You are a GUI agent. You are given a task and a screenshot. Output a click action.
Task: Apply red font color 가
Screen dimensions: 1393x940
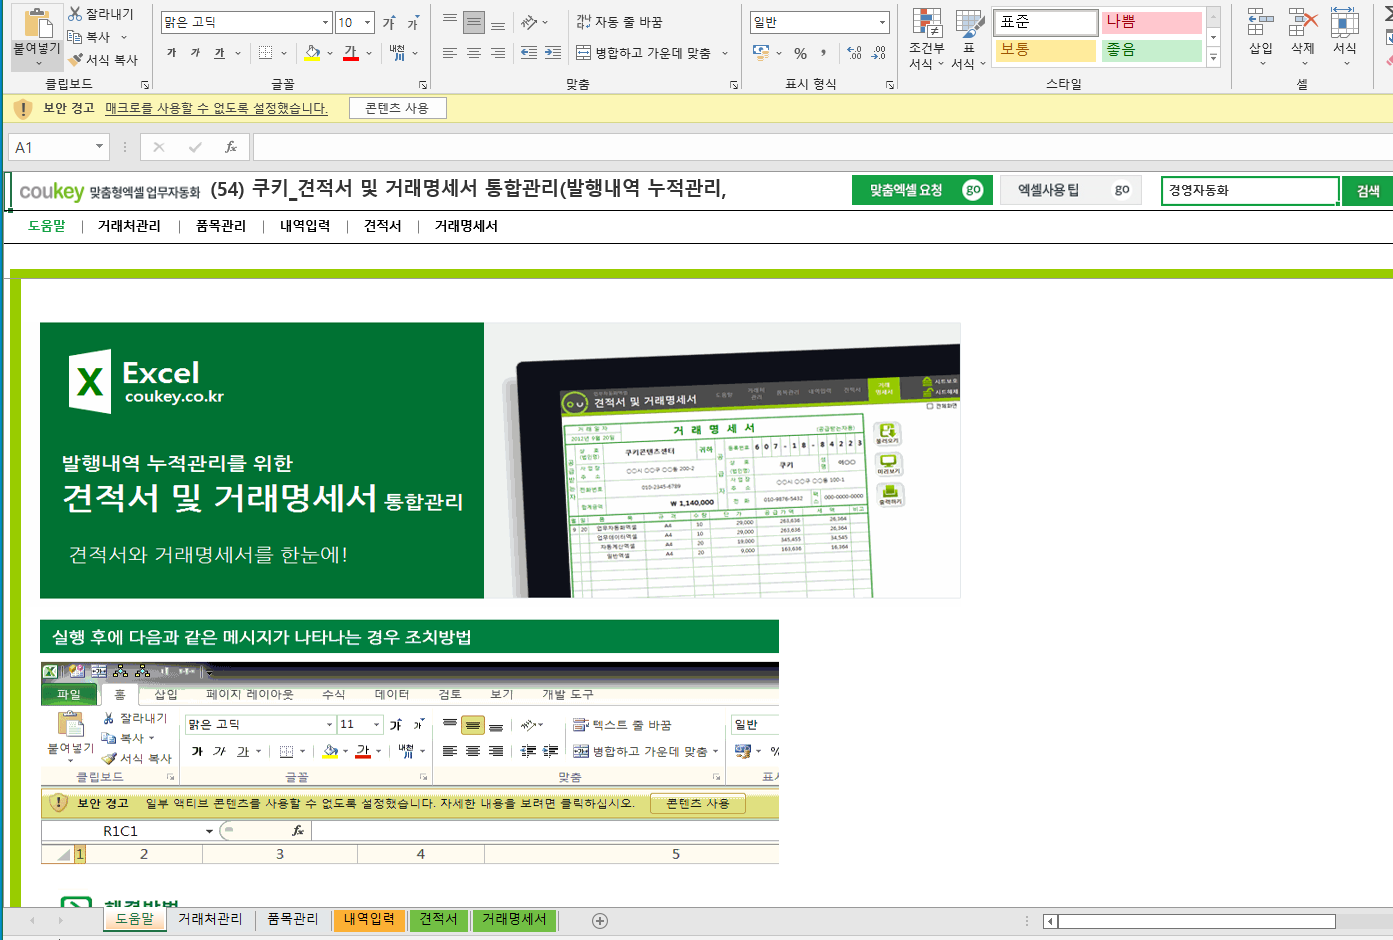click(x=351, y=53)
